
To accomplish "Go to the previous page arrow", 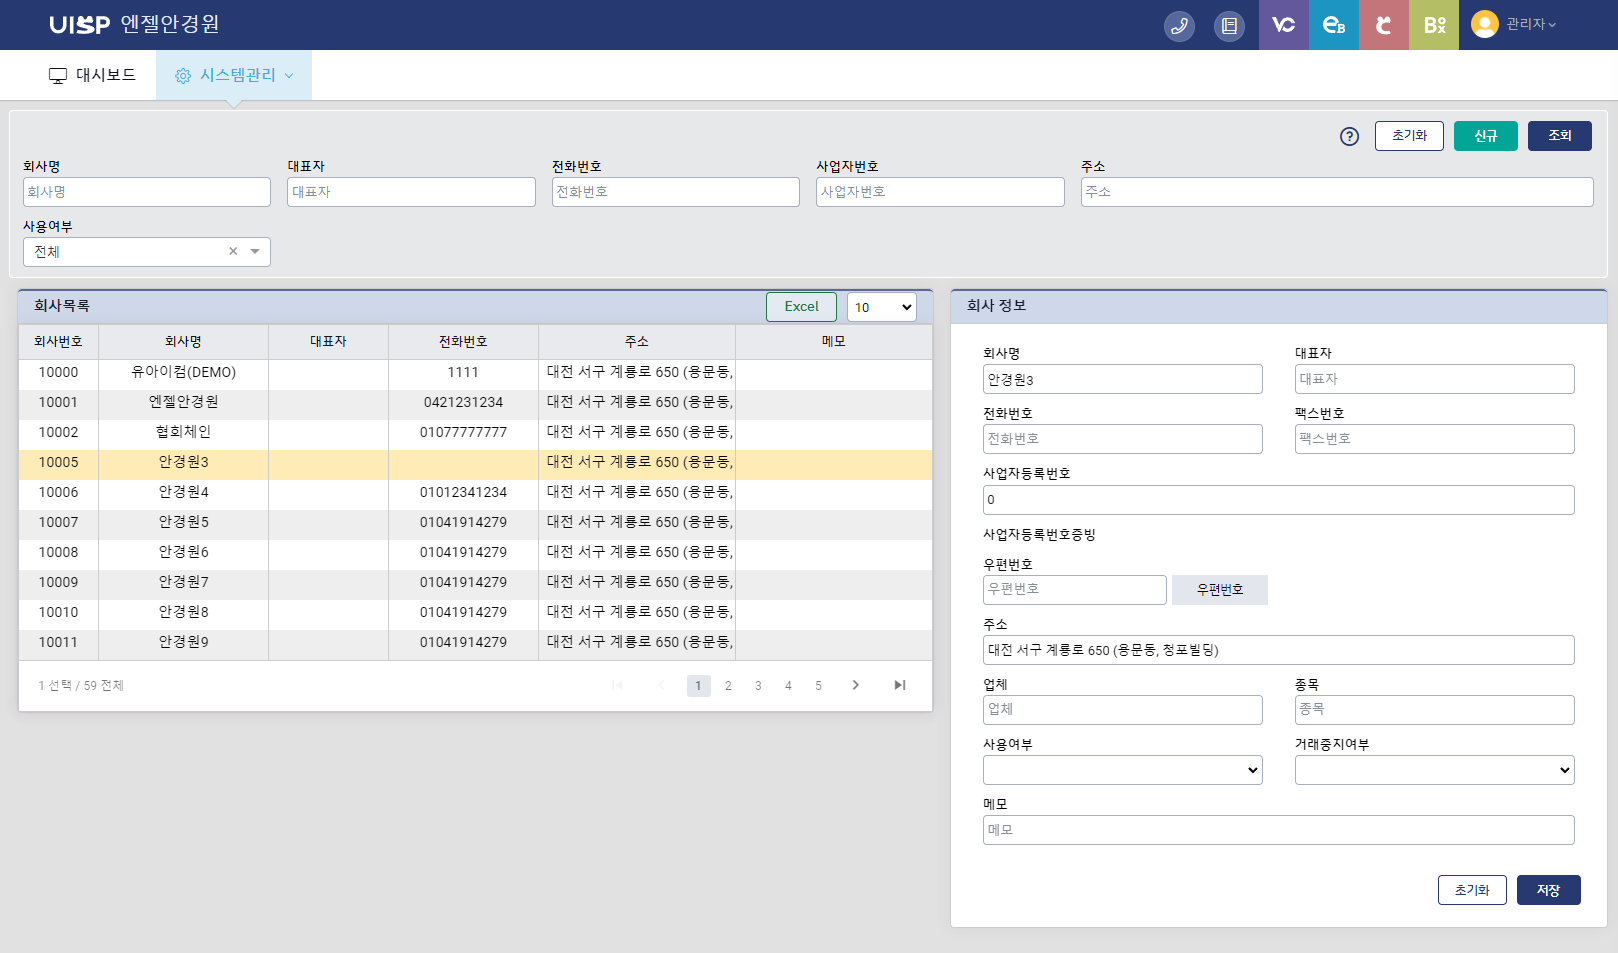I will [x=661, y=685].
